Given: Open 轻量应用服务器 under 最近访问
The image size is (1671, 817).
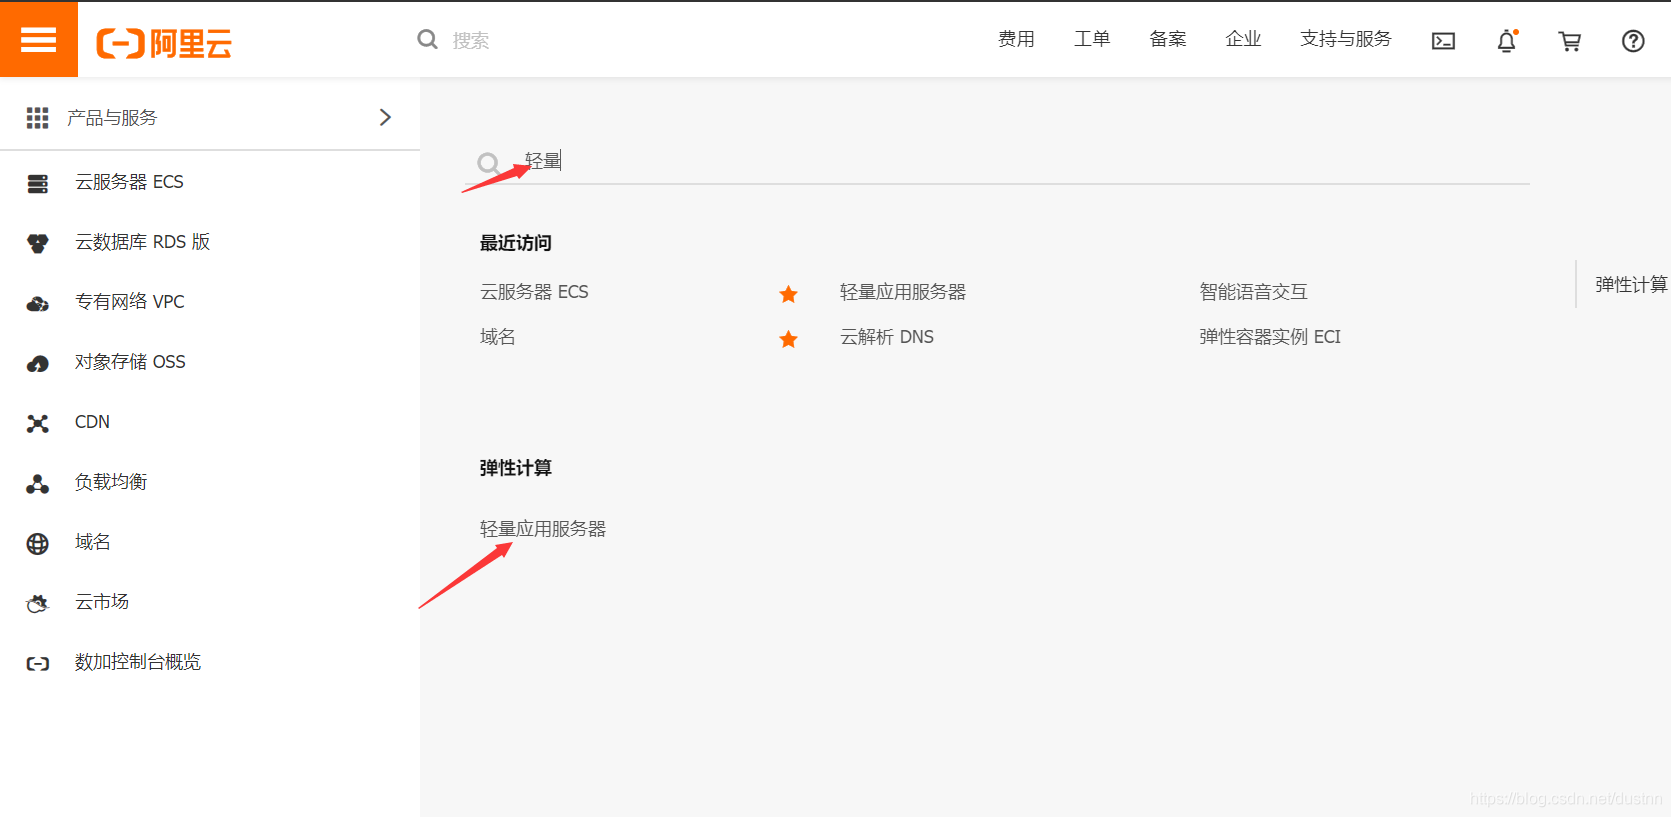Looking at the screenshot, I should (x=903, y=292).
